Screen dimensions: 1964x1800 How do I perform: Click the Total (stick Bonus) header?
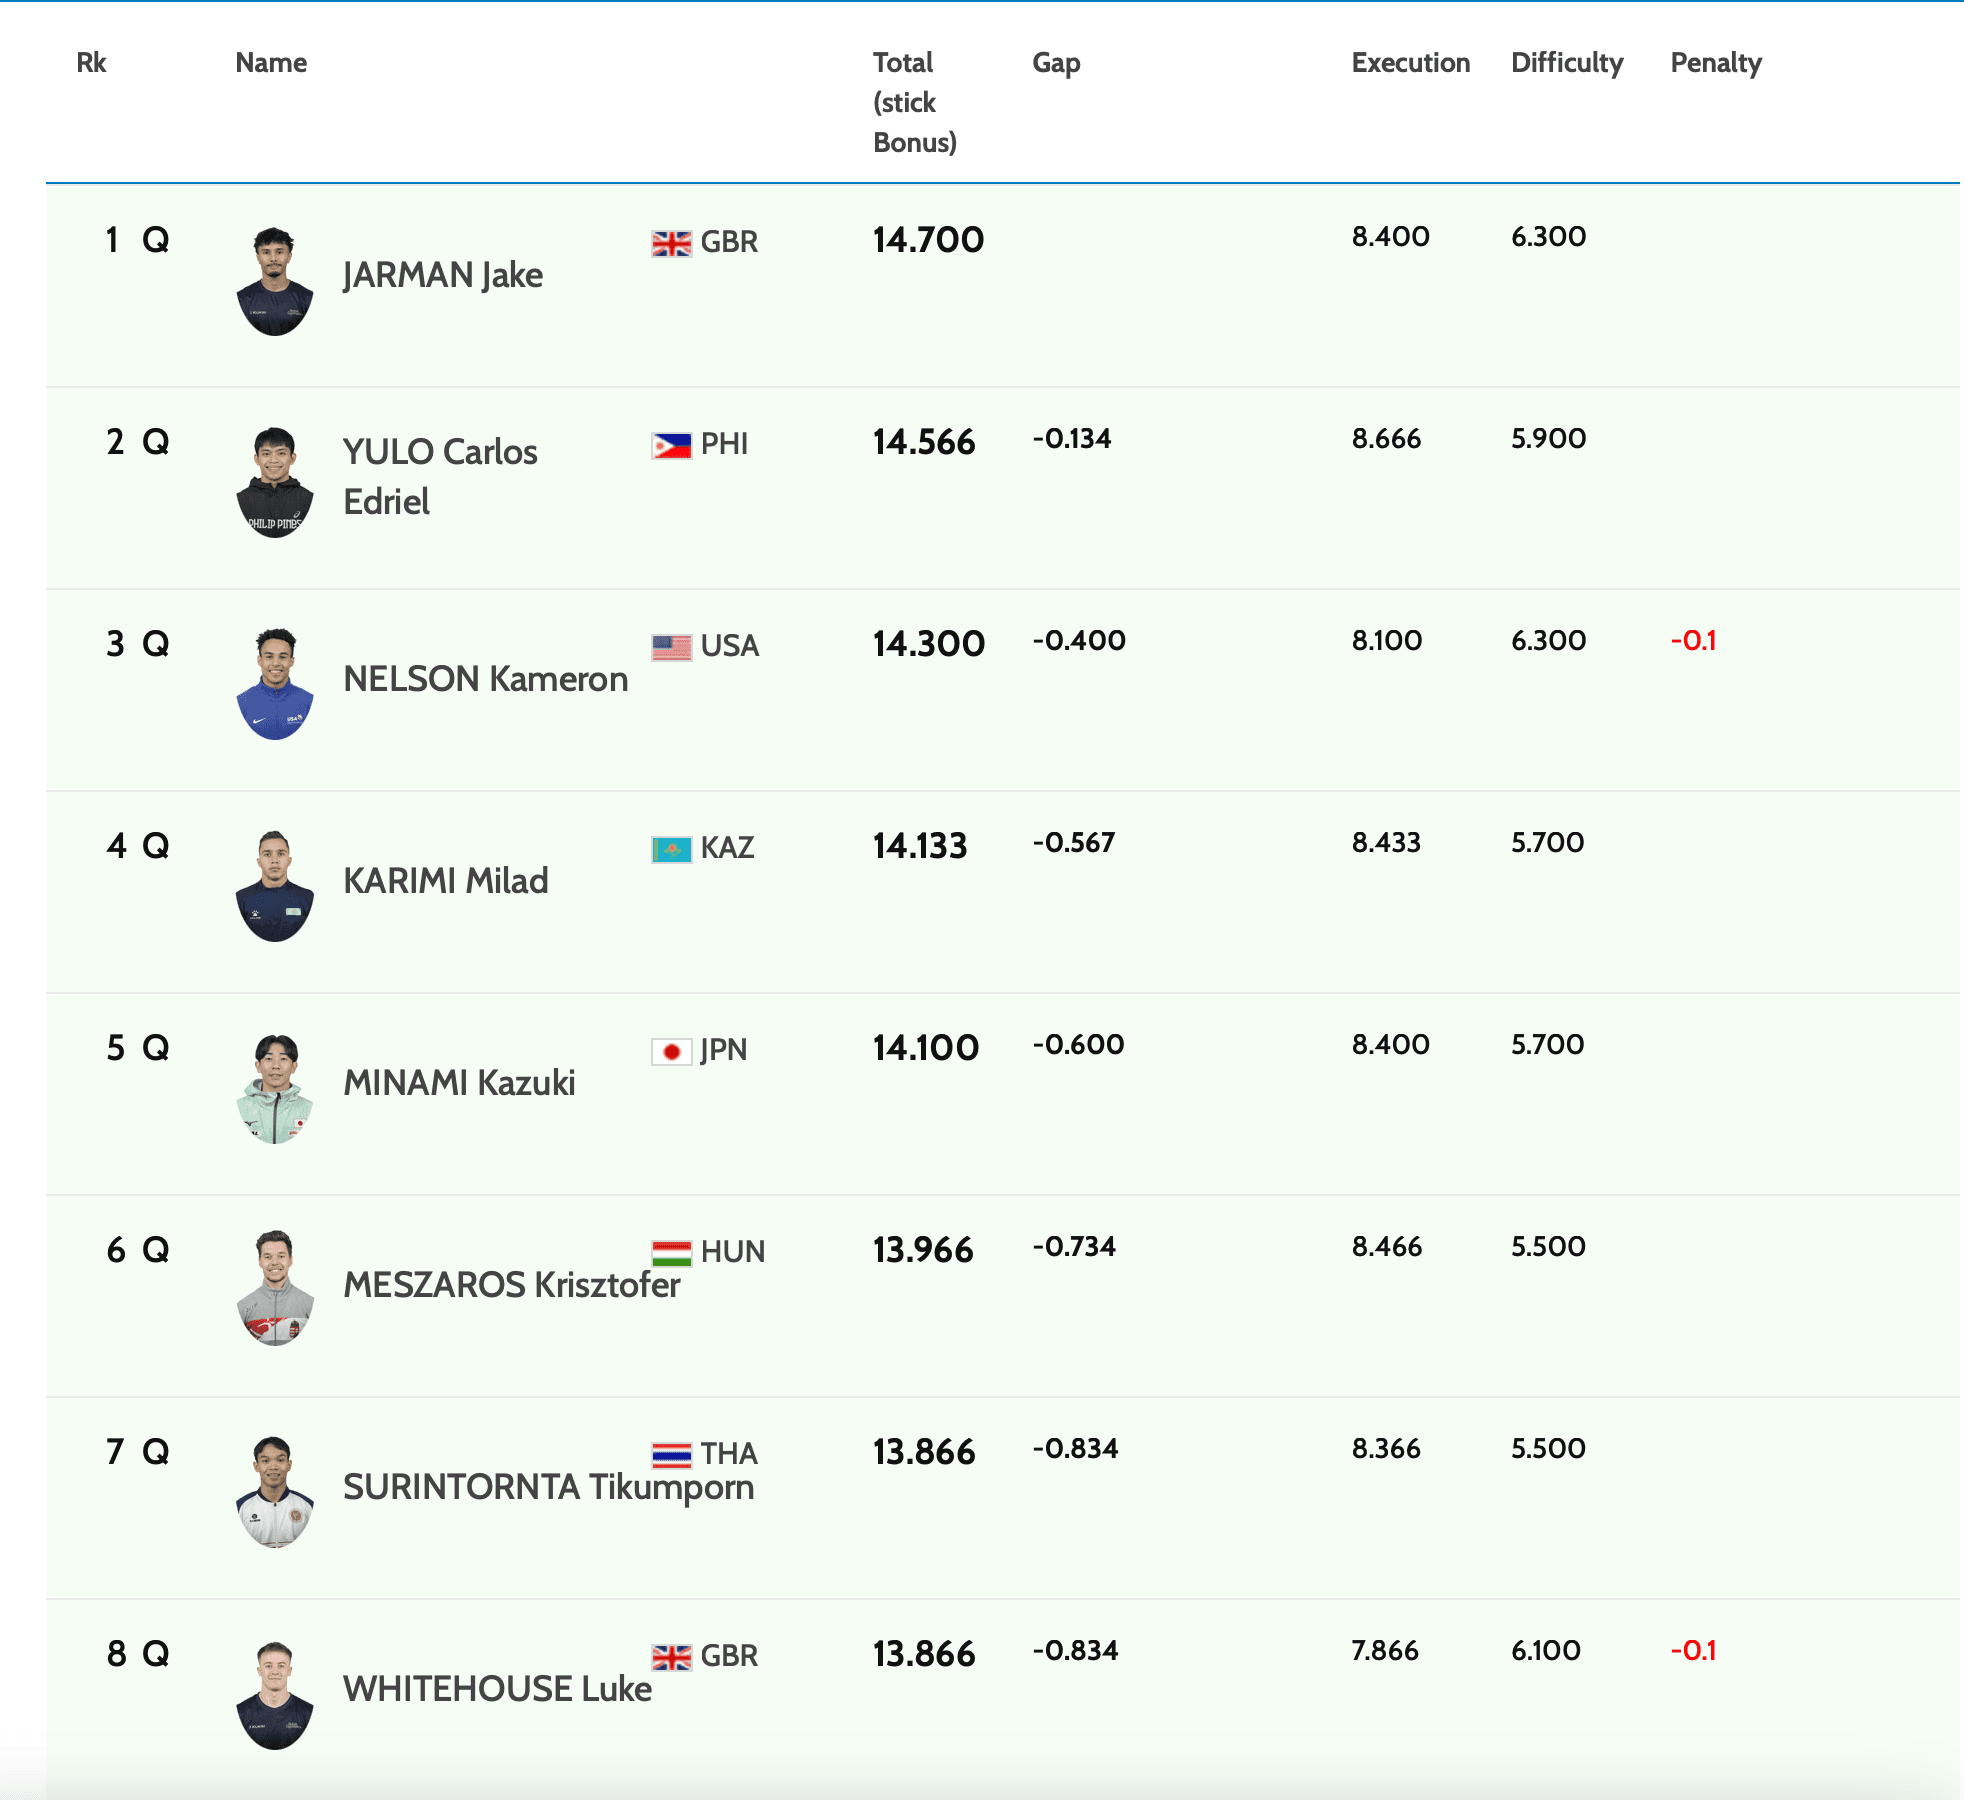click(x=914, y=102)
